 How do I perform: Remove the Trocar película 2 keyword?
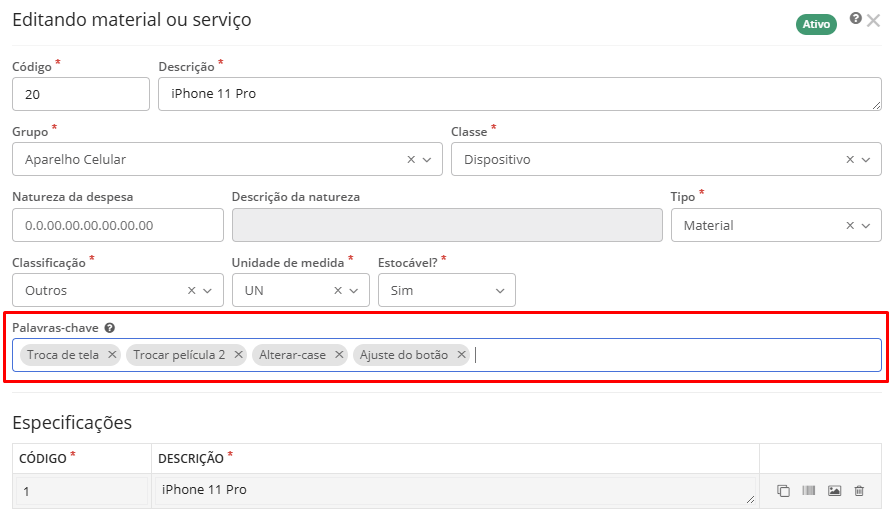click(x=238, y=355)
